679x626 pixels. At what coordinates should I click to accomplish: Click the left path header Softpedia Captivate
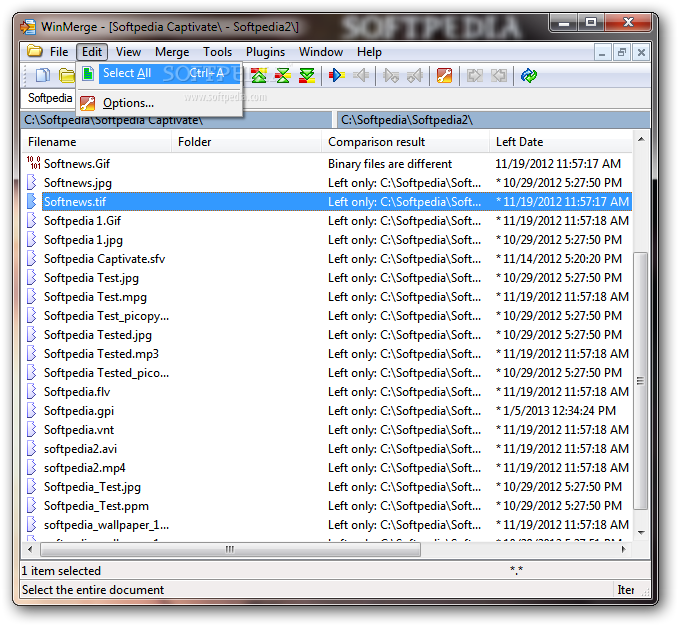pos(177,119)
